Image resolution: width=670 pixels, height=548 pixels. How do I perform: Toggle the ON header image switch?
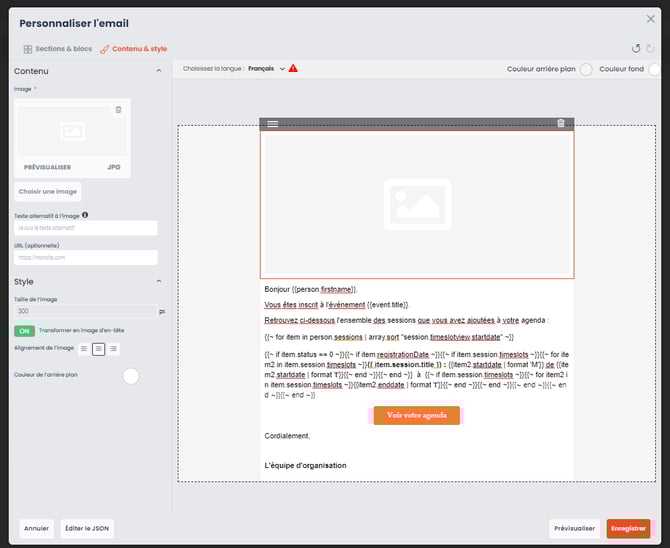click(24, 330)
